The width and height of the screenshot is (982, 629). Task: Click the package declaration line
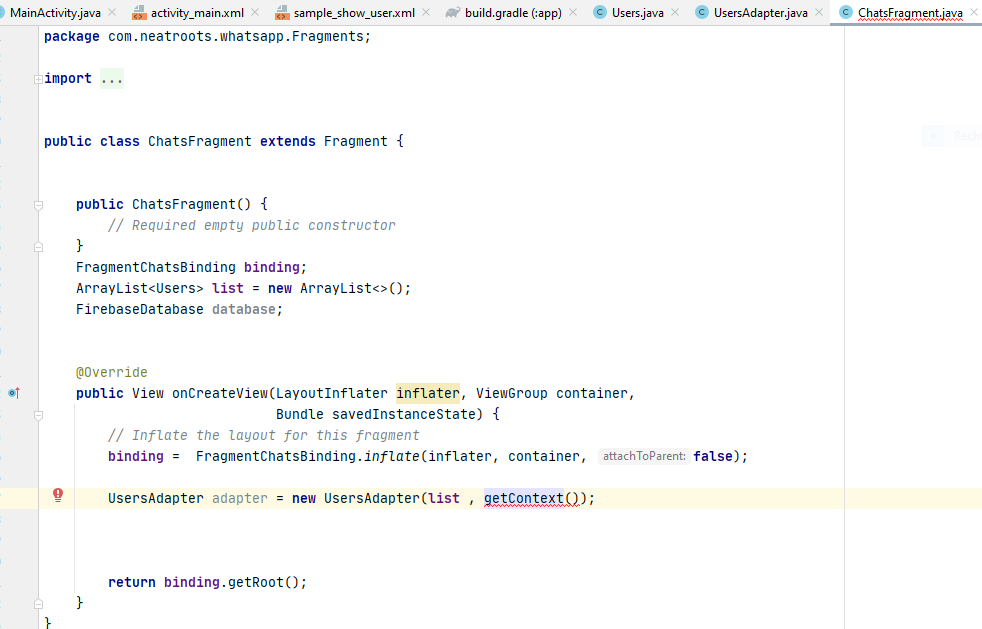click(207, 36)
